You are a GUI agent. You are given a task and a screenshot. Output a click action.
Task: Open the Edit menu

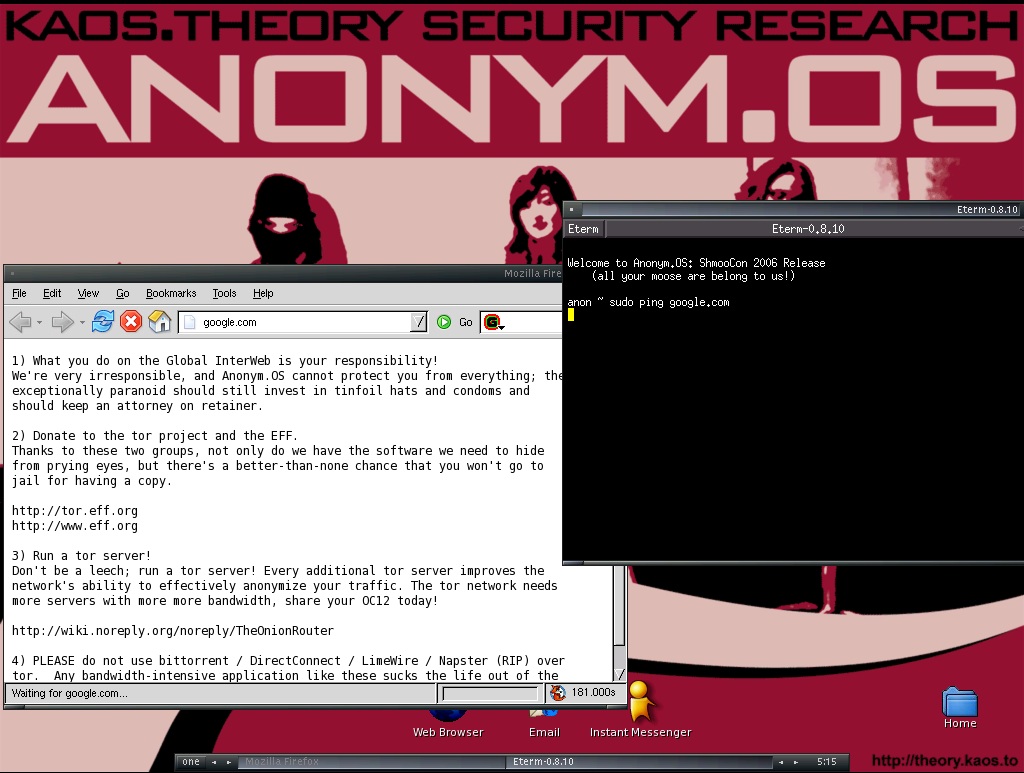(52, 293)
